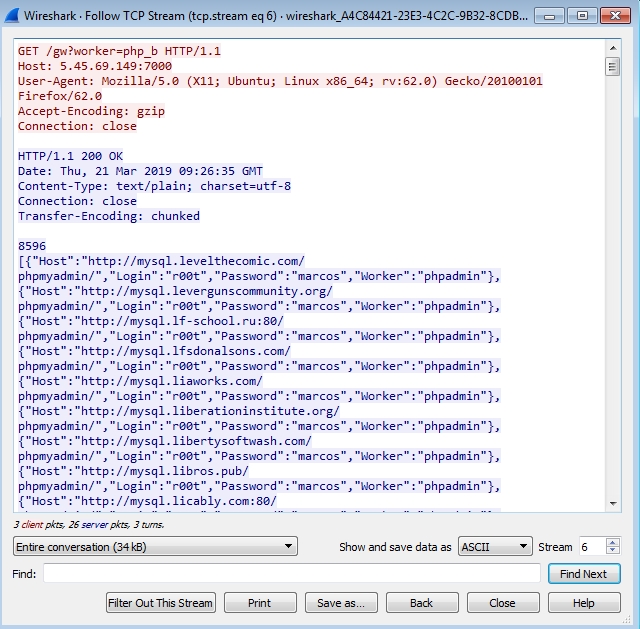Image resolution: width=640 pixels, height=629 pixels.
Task: Click the vertical scrollbar thumb in the stream pane
Action: pyautogui.click(x=612, y=67)
